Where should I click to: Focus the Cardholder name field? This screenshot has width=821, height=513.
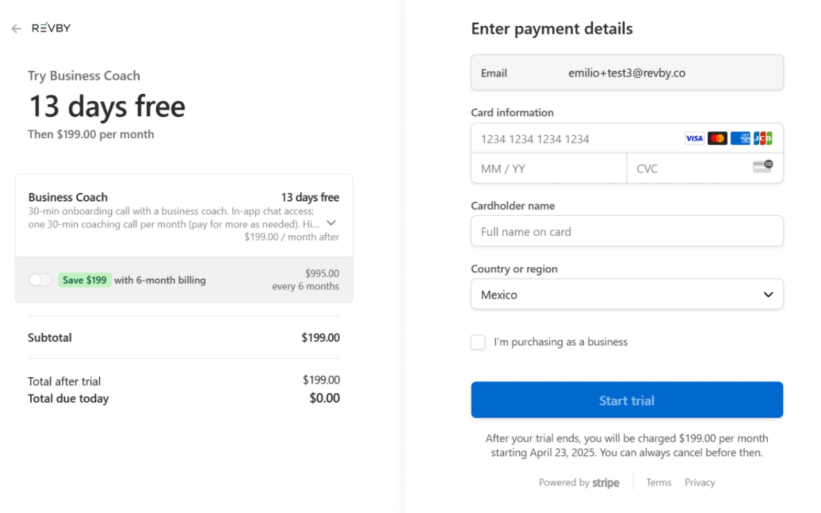tap(627, 231)
